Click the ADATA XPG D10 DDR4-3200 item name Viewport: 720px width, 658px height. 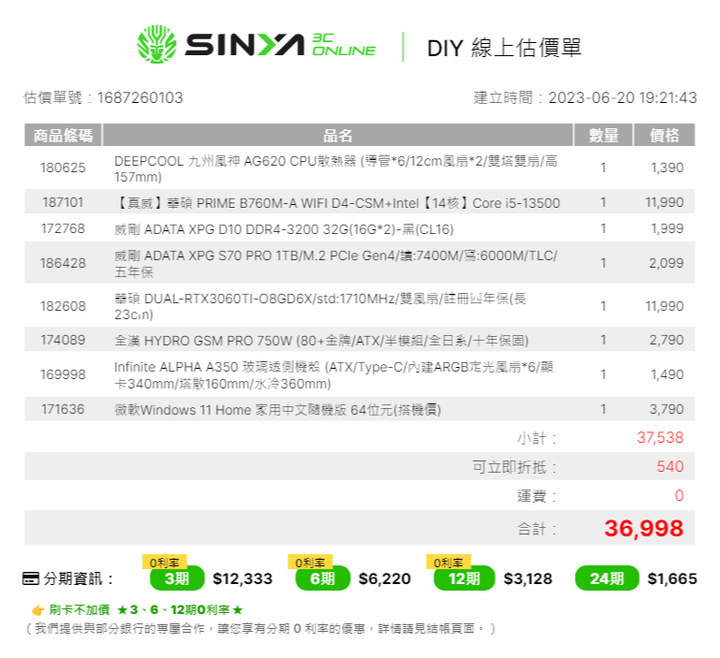284,229
